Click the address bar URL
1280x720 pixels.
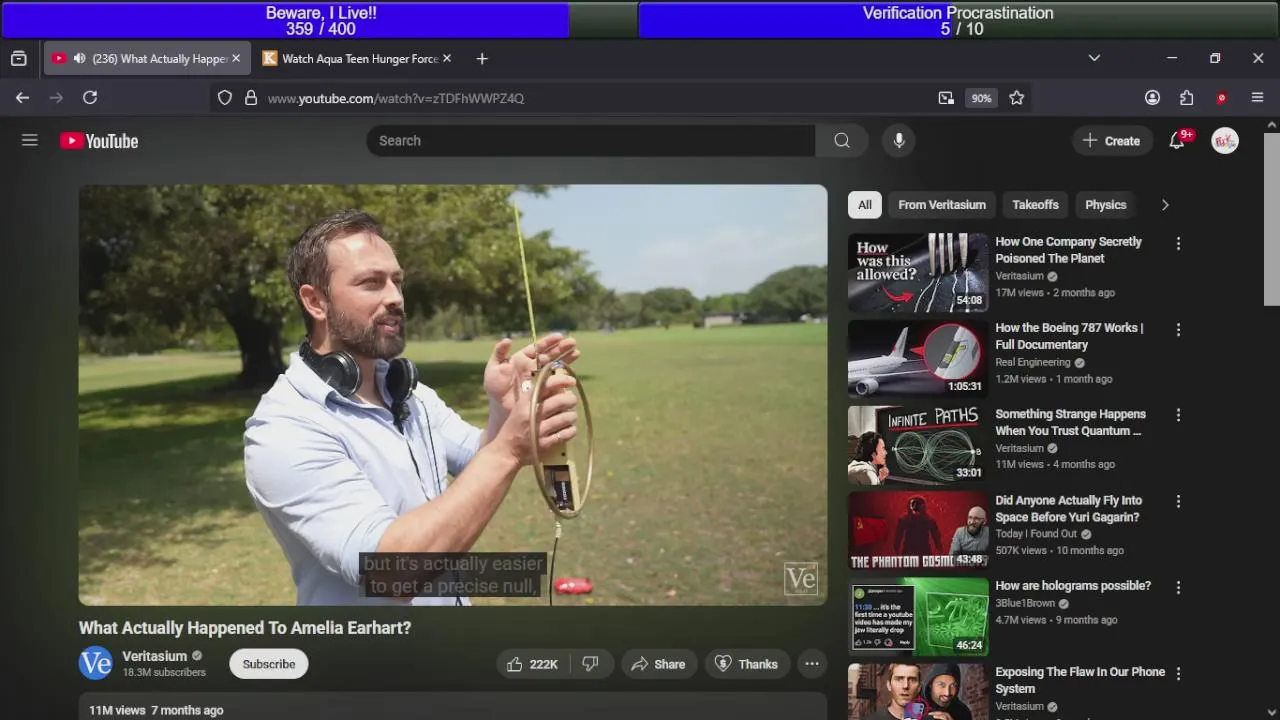[396, 98]
